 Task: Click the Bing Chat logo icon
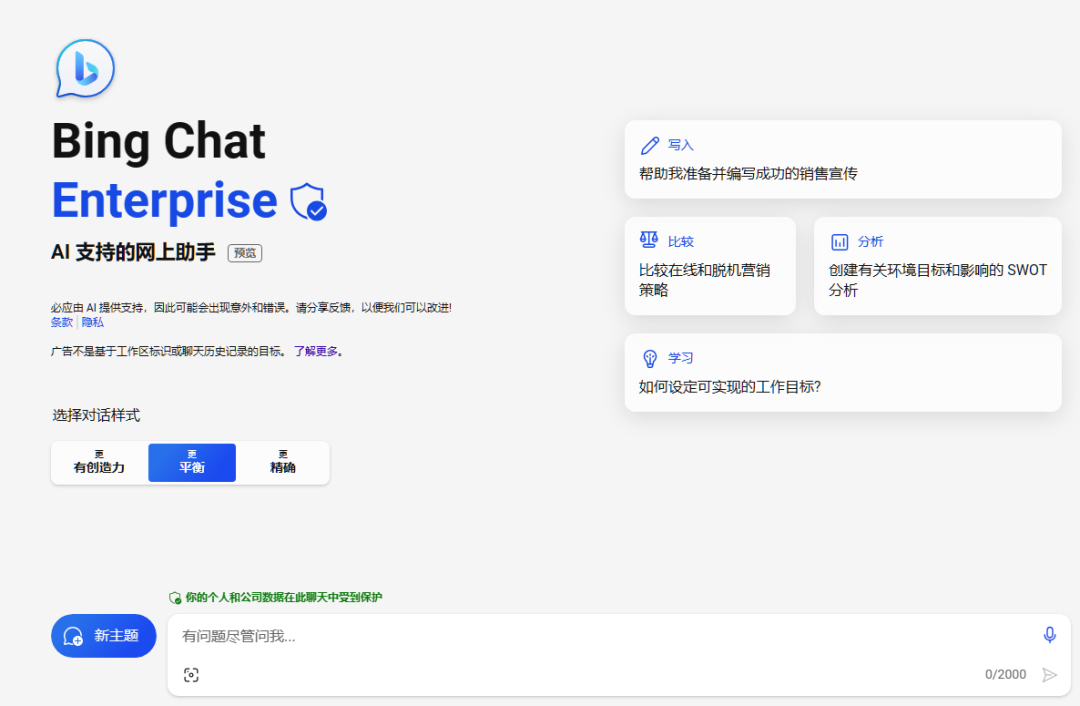coord(84,68)
